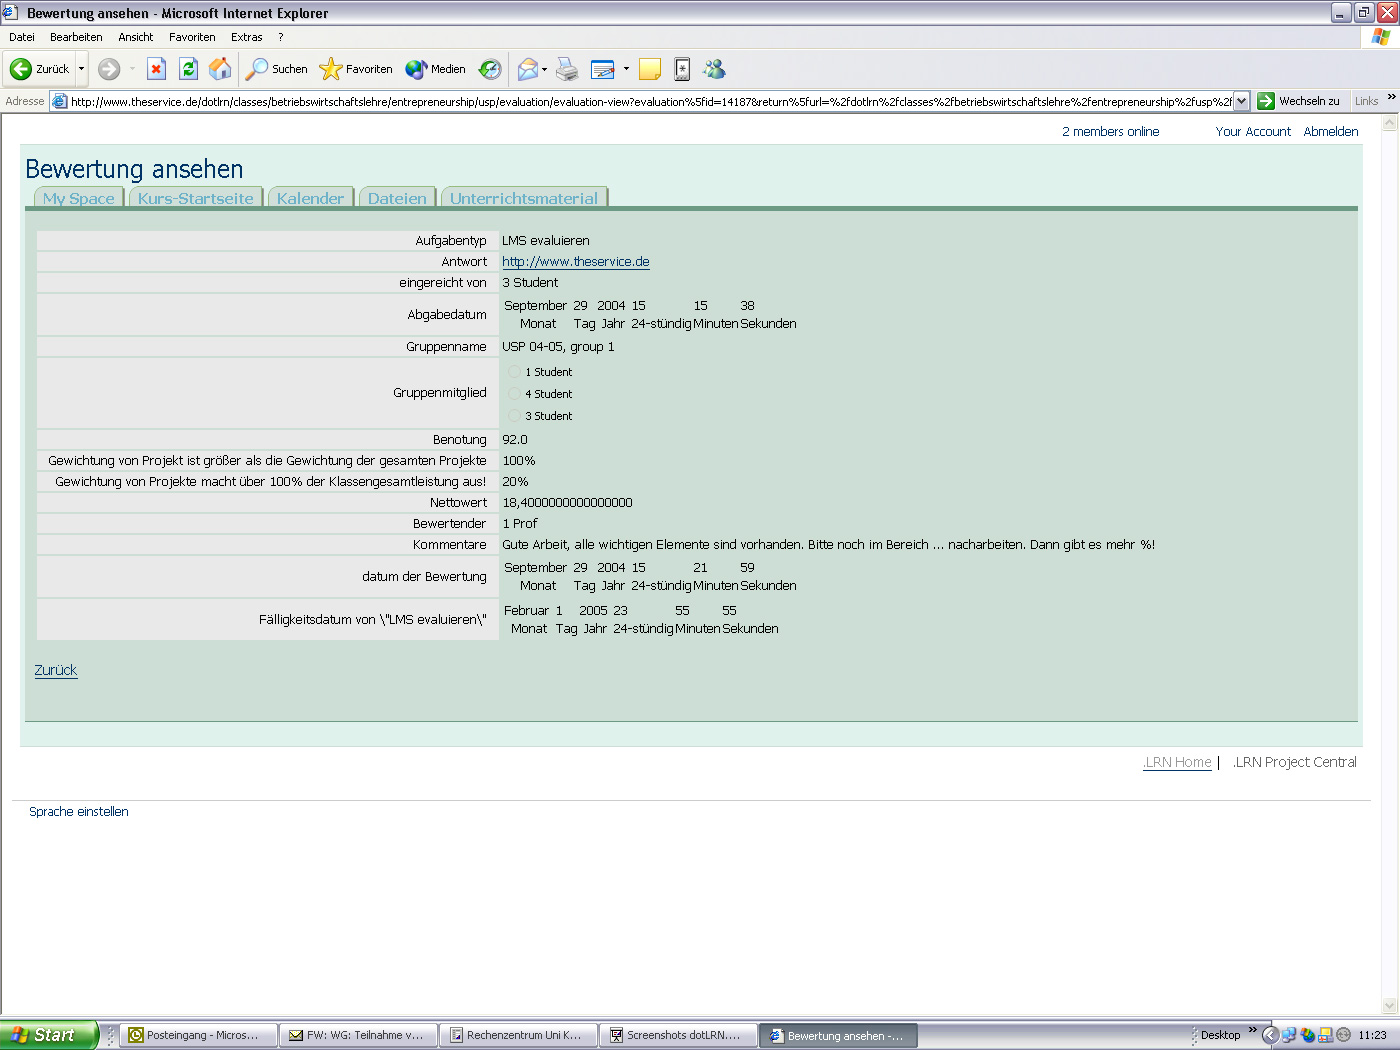Follow the http://www.theservice.de link
Screen dimensions: 1400x1050
(575, 261)
